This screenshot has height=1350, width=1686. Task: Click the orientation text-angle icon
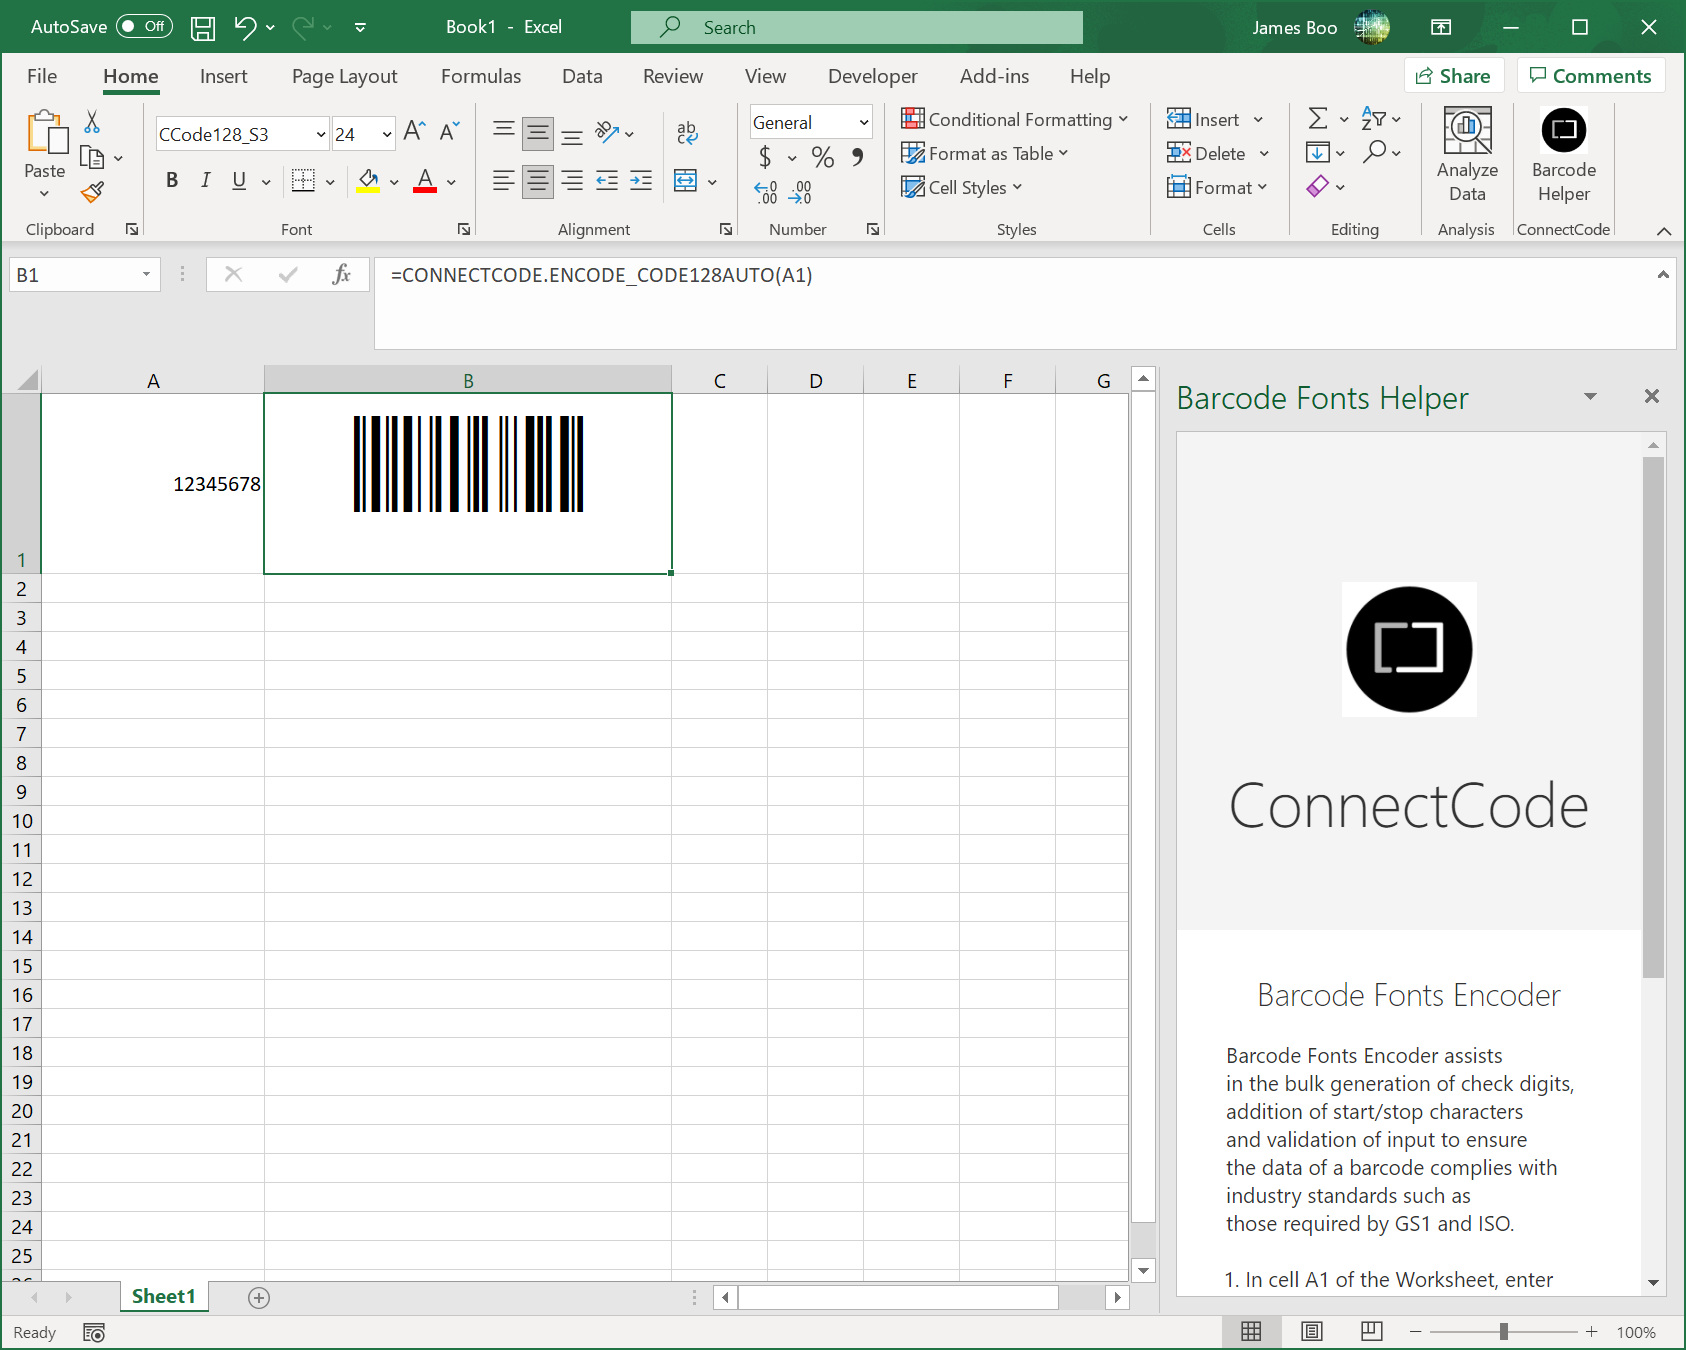coord(607,132)
